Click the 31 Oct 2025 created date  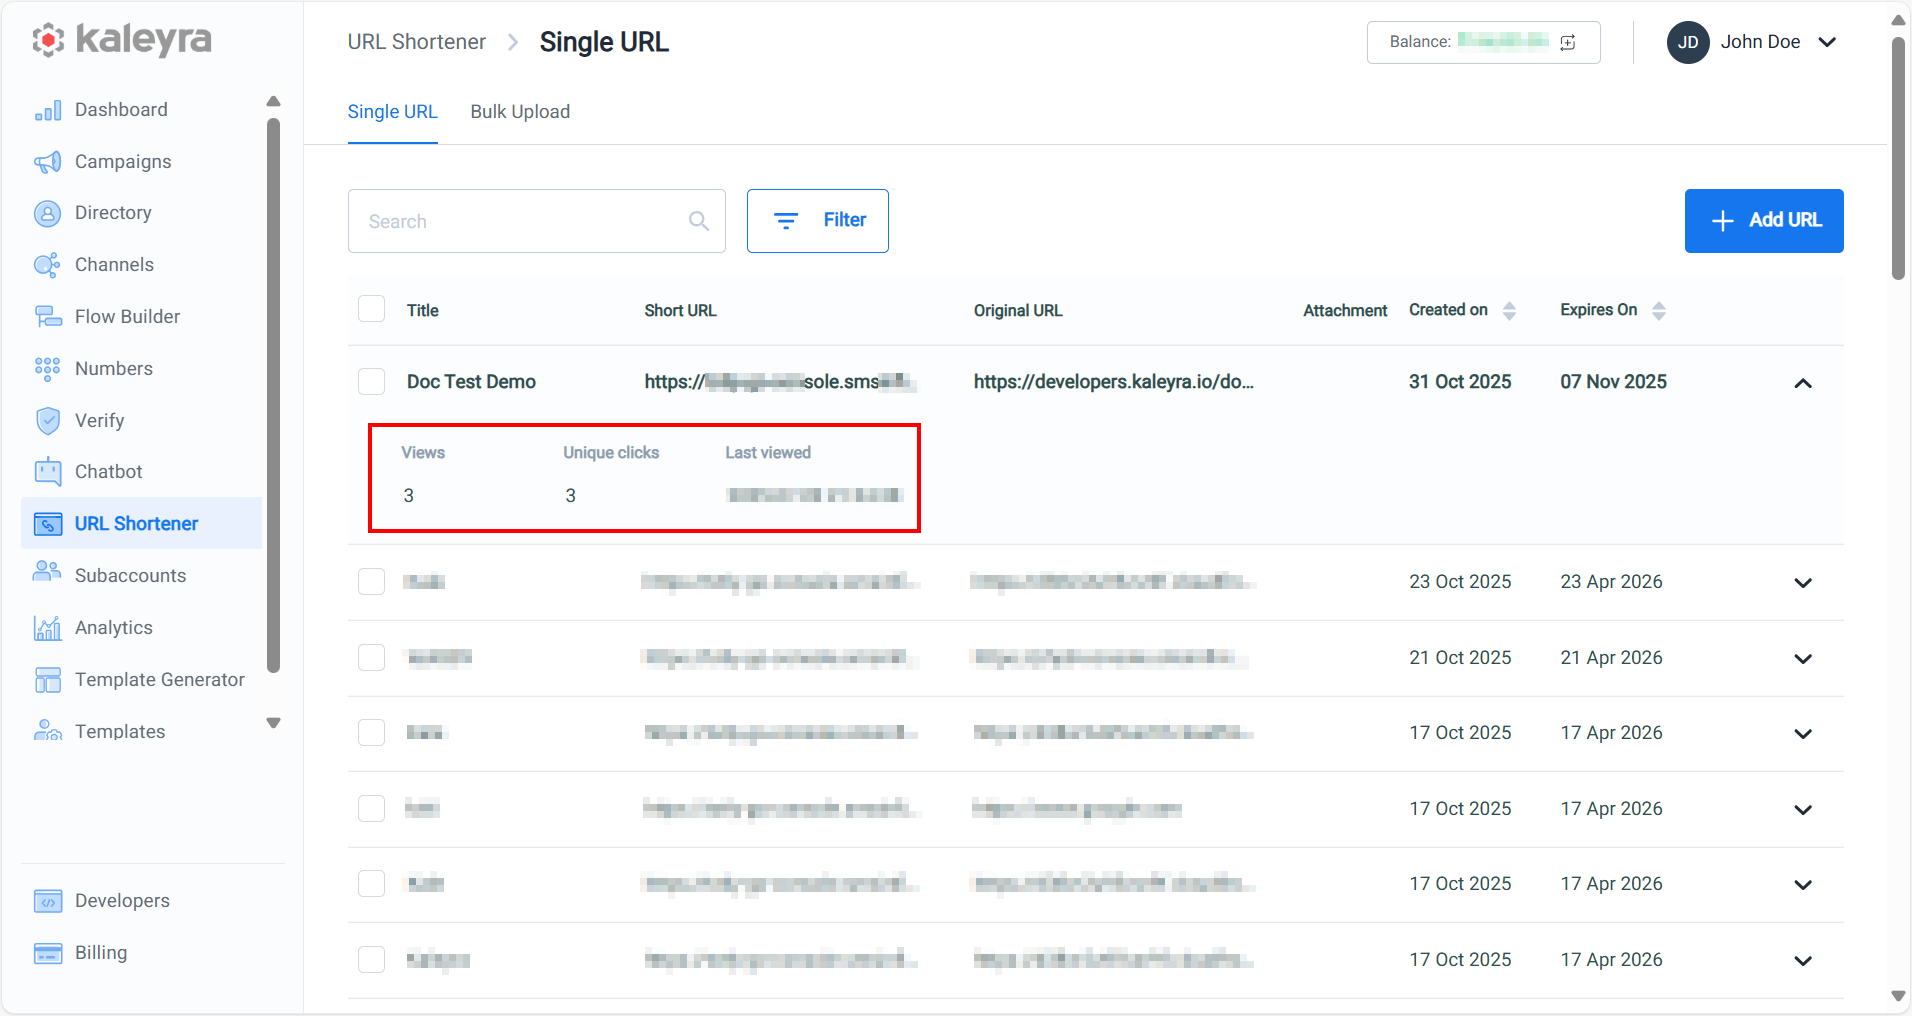pos(1460,382)
